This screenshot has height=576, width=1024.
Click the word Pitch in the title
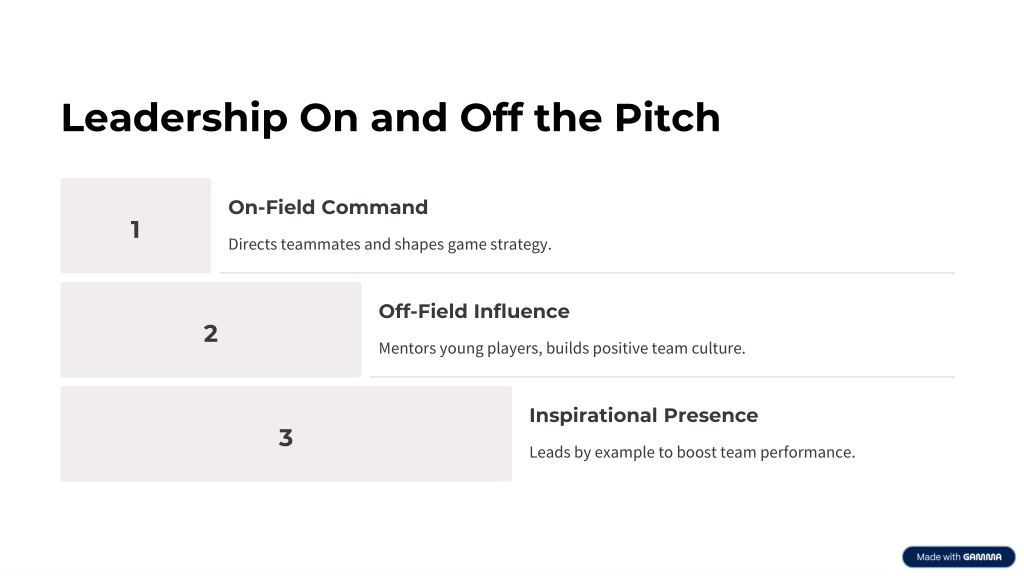point(667,118)
